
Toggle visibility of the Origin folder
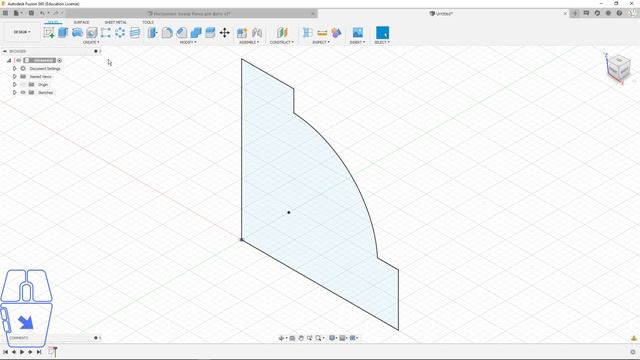(23, 84)
